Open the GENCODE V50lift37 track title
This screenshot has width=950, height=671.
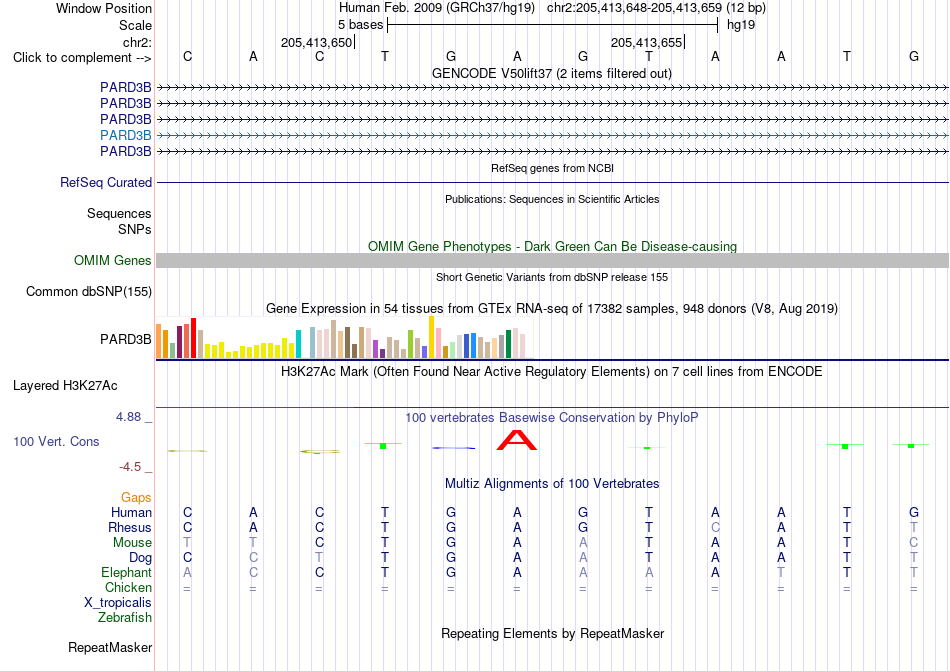(551, 73)
